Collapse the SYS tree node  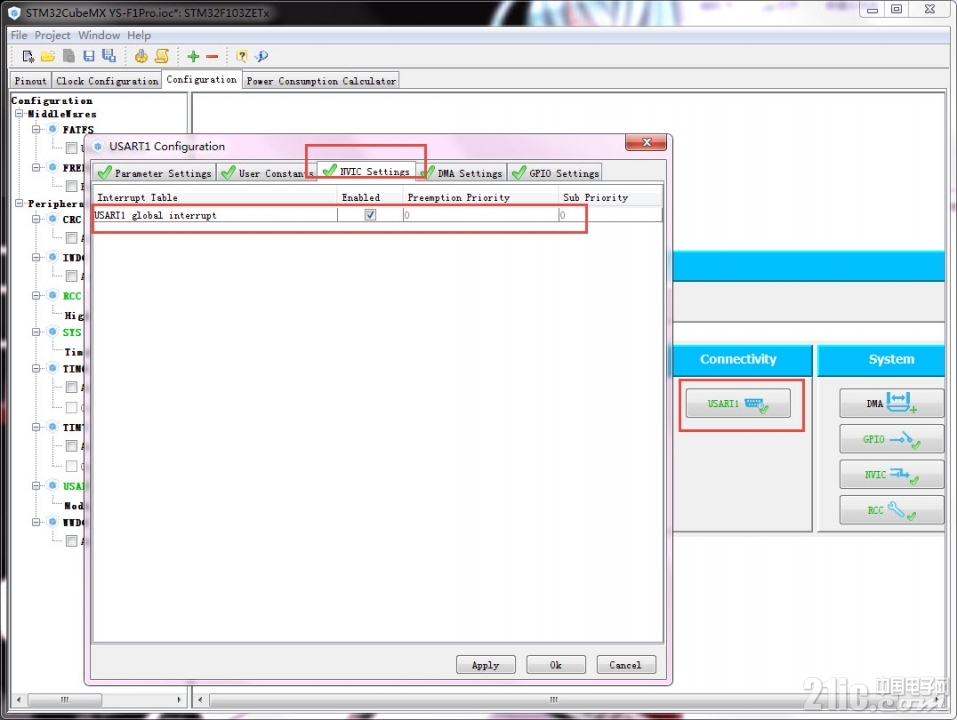pyautogui.click(x=36, y=332)
